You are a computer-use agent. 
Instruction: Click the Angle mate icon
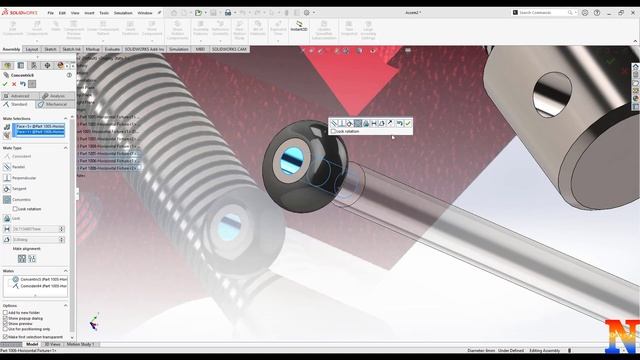[x=7, y=240]
